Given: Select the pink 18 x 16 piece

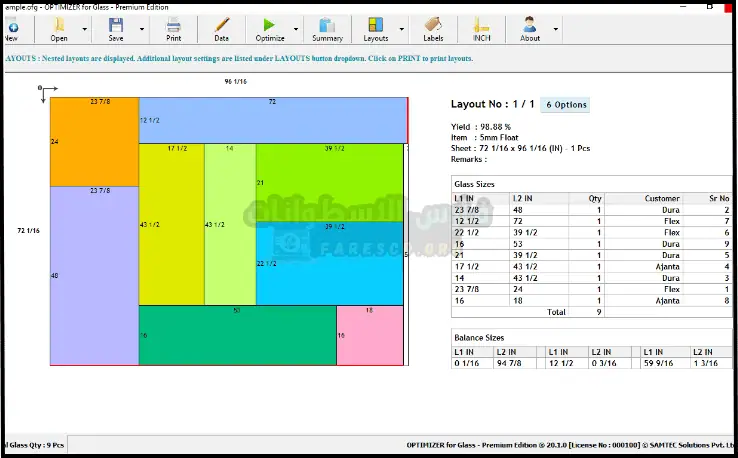Looking at the screenshot, I should click(369, 335).
